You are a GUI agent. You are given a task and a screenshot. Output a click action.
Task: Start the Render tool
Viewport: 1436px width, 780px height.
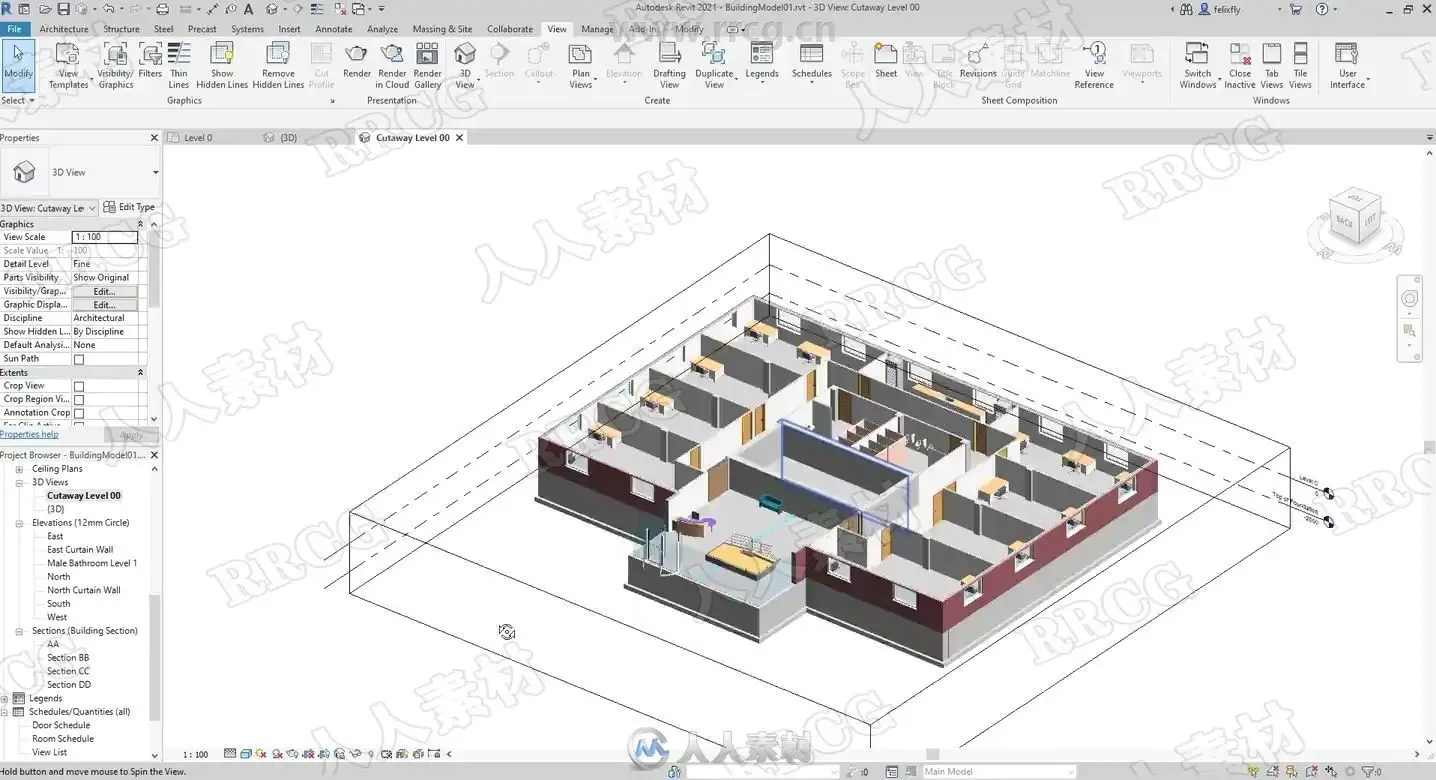[357, 60]
